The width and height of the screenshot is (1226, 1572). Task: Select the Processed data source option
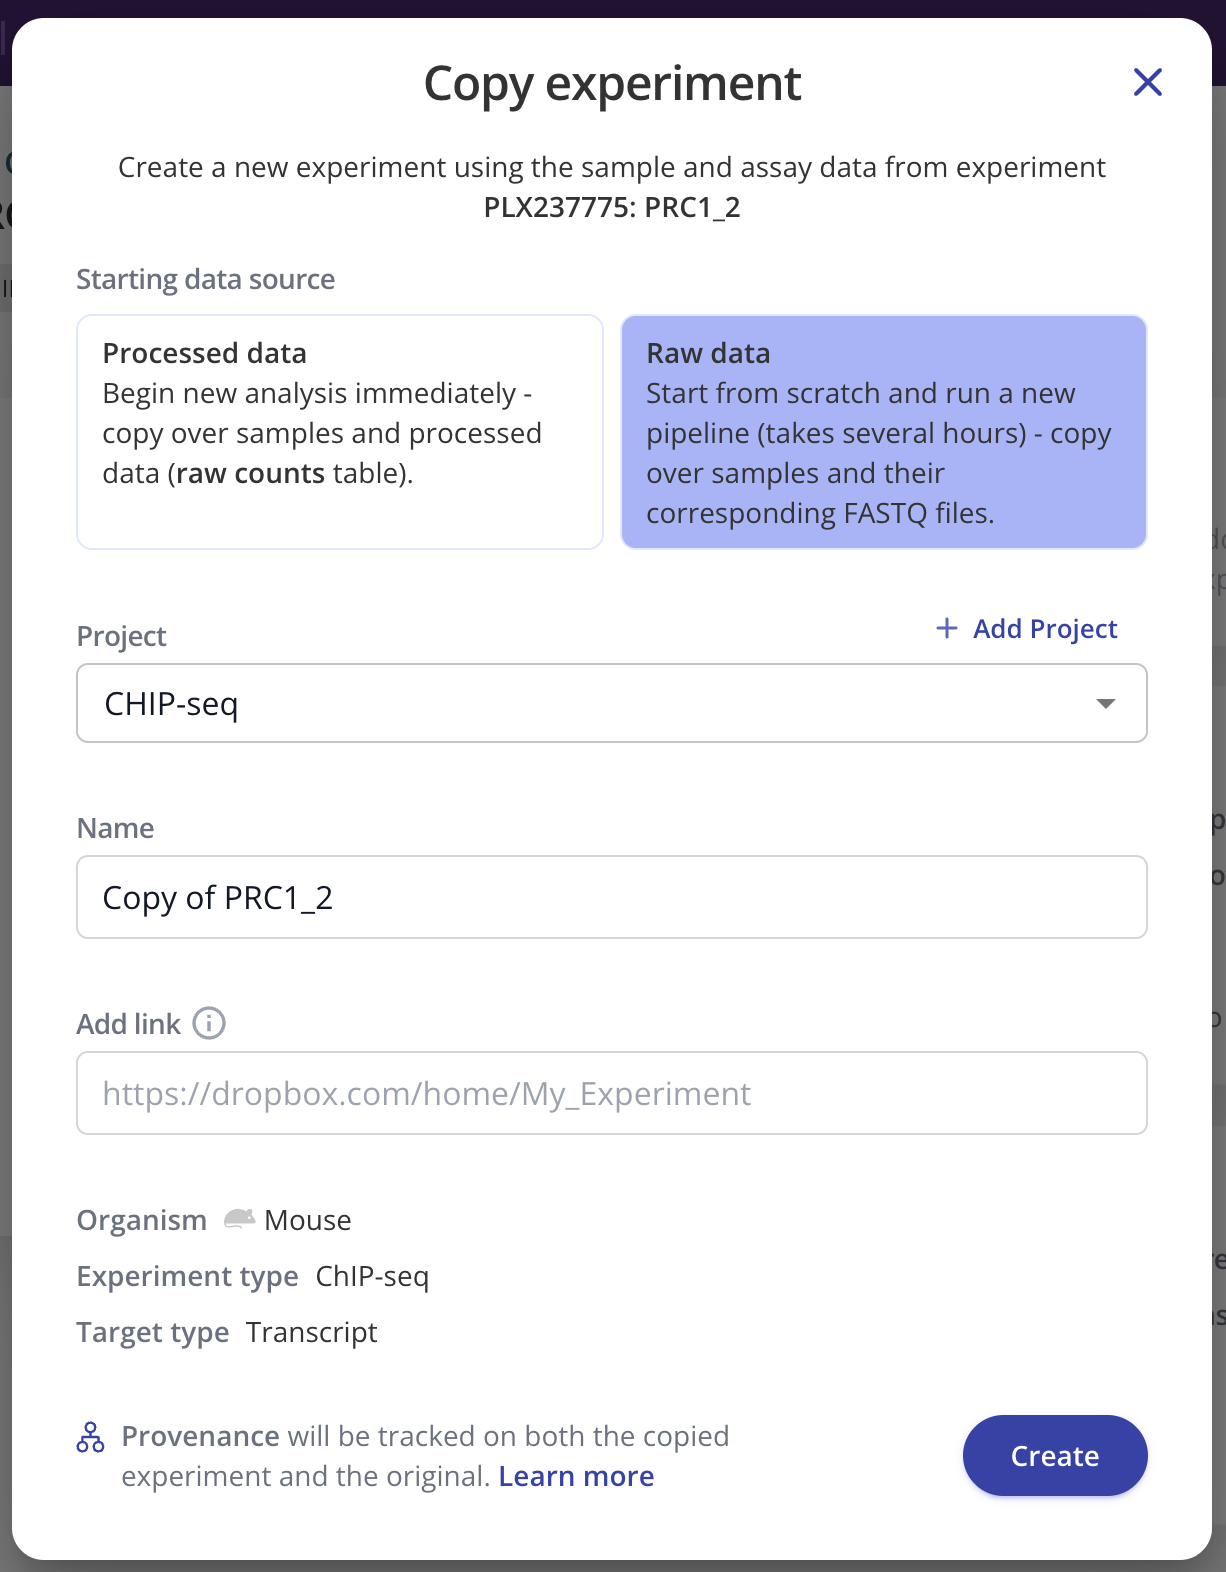tap(340, 432)
